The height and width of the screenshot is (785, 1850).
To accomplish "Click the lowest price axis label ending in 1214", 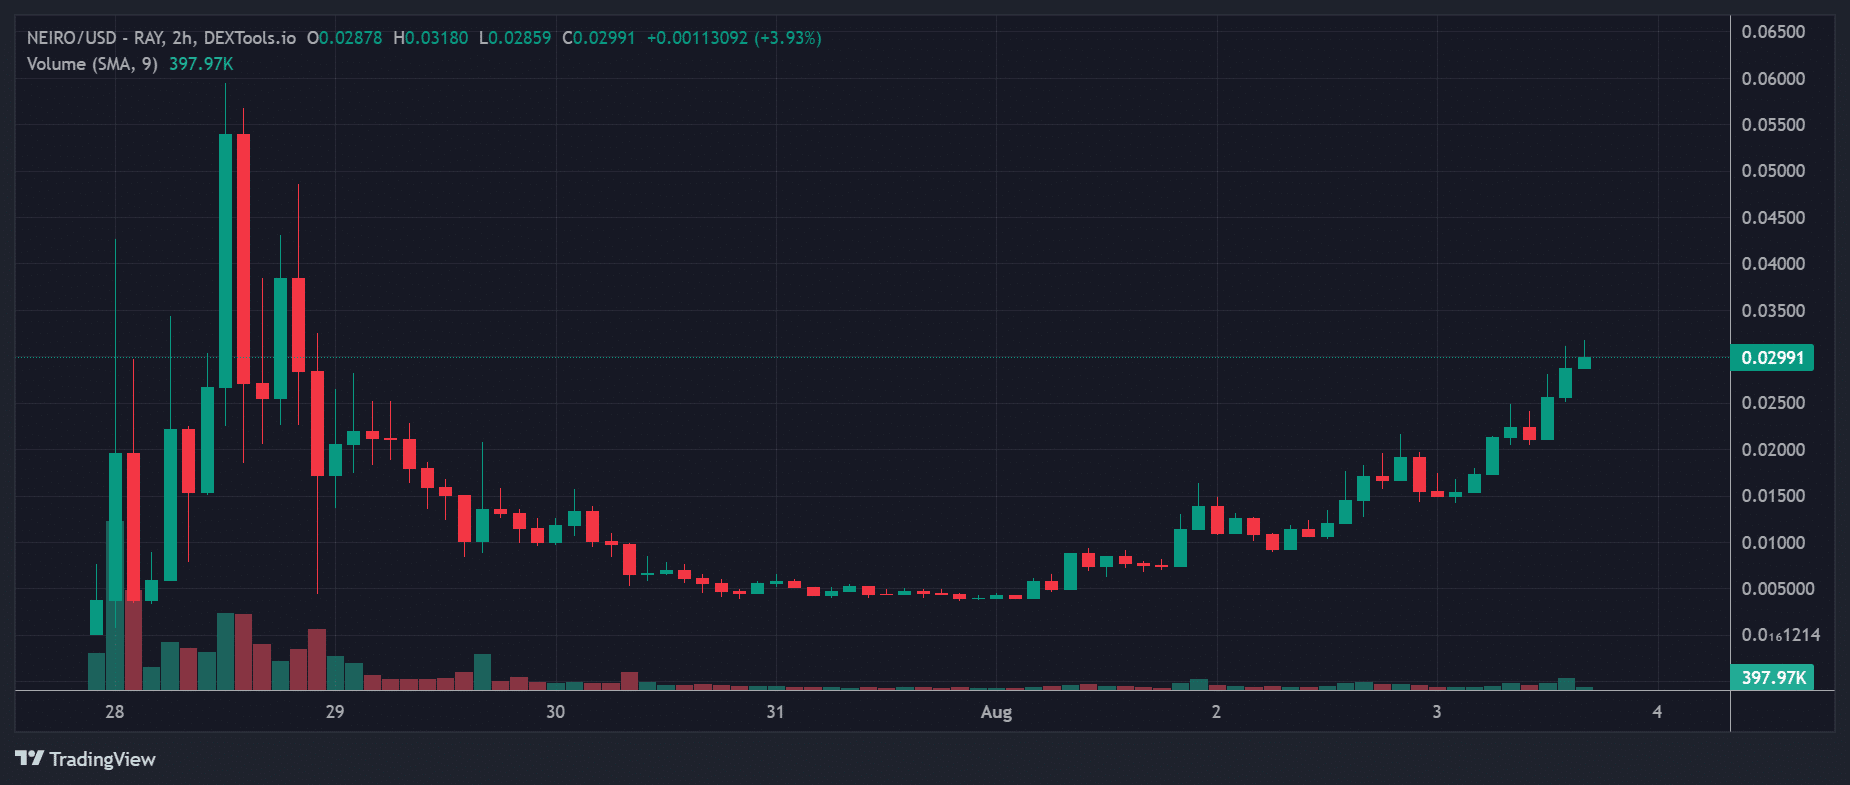I will pyautogui.click(x=1781, y=635).
